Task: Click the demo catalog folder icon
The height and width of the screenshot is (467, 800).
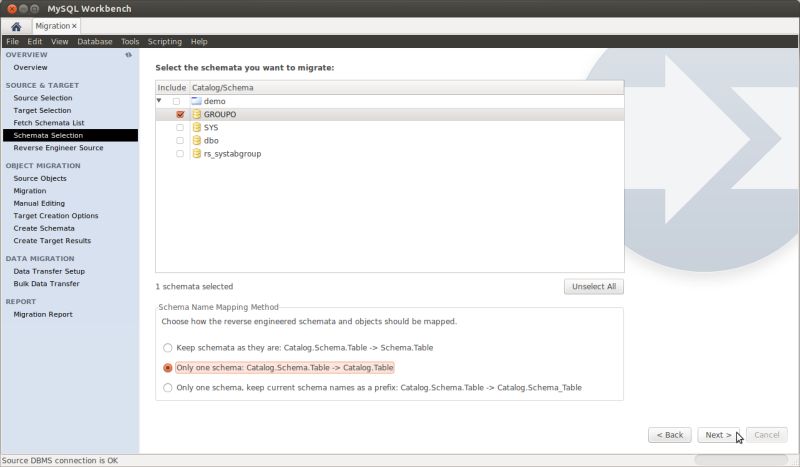Action: coord(196,101)
